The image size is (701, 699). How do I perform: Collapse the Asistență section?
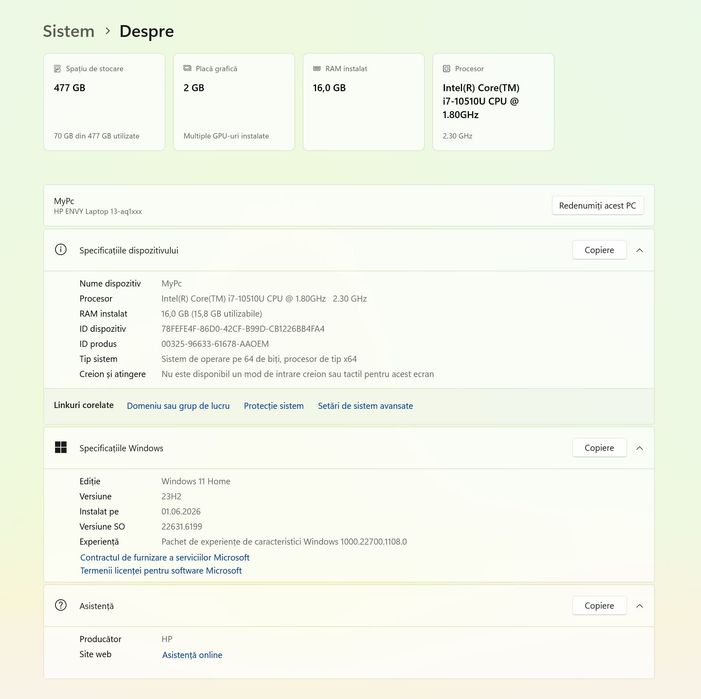(x=640, y=606)
